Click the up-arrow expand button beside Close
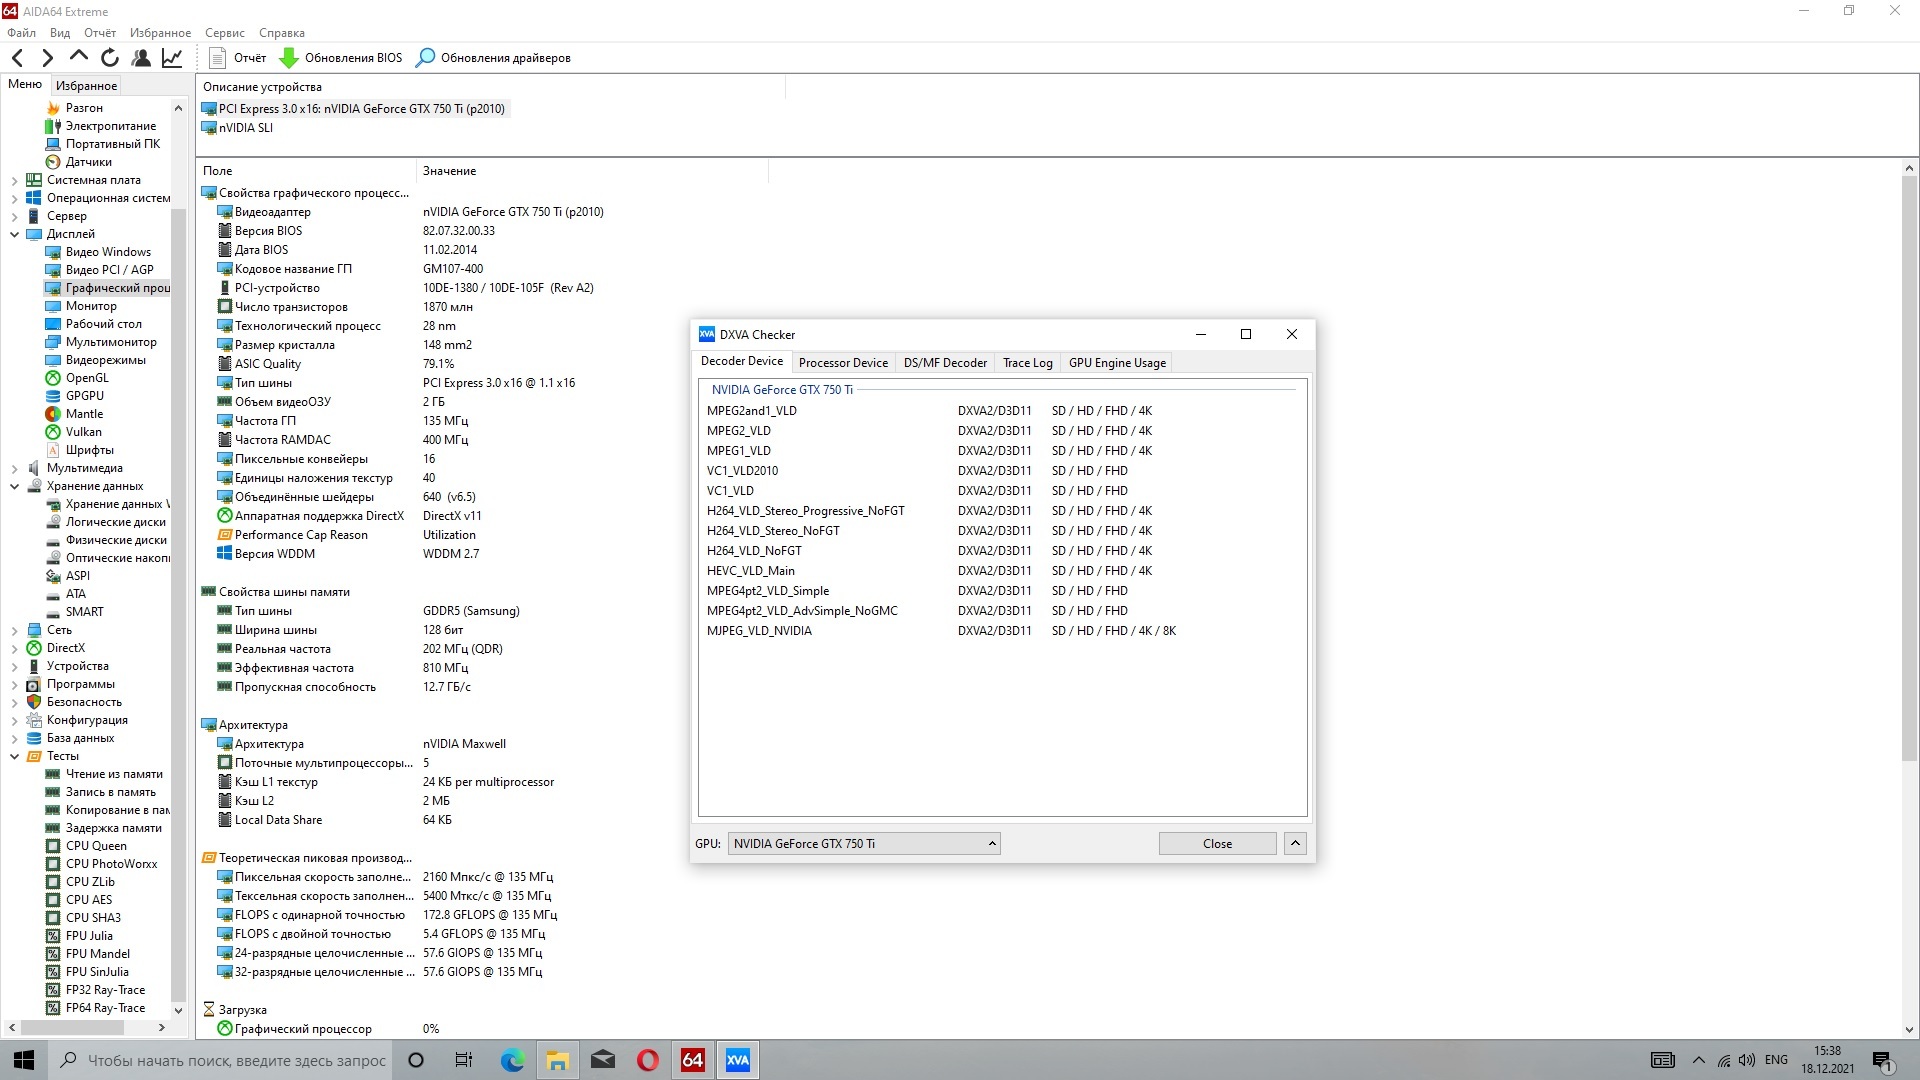Screen dimensions: 1920x1080 (1295, 844)
